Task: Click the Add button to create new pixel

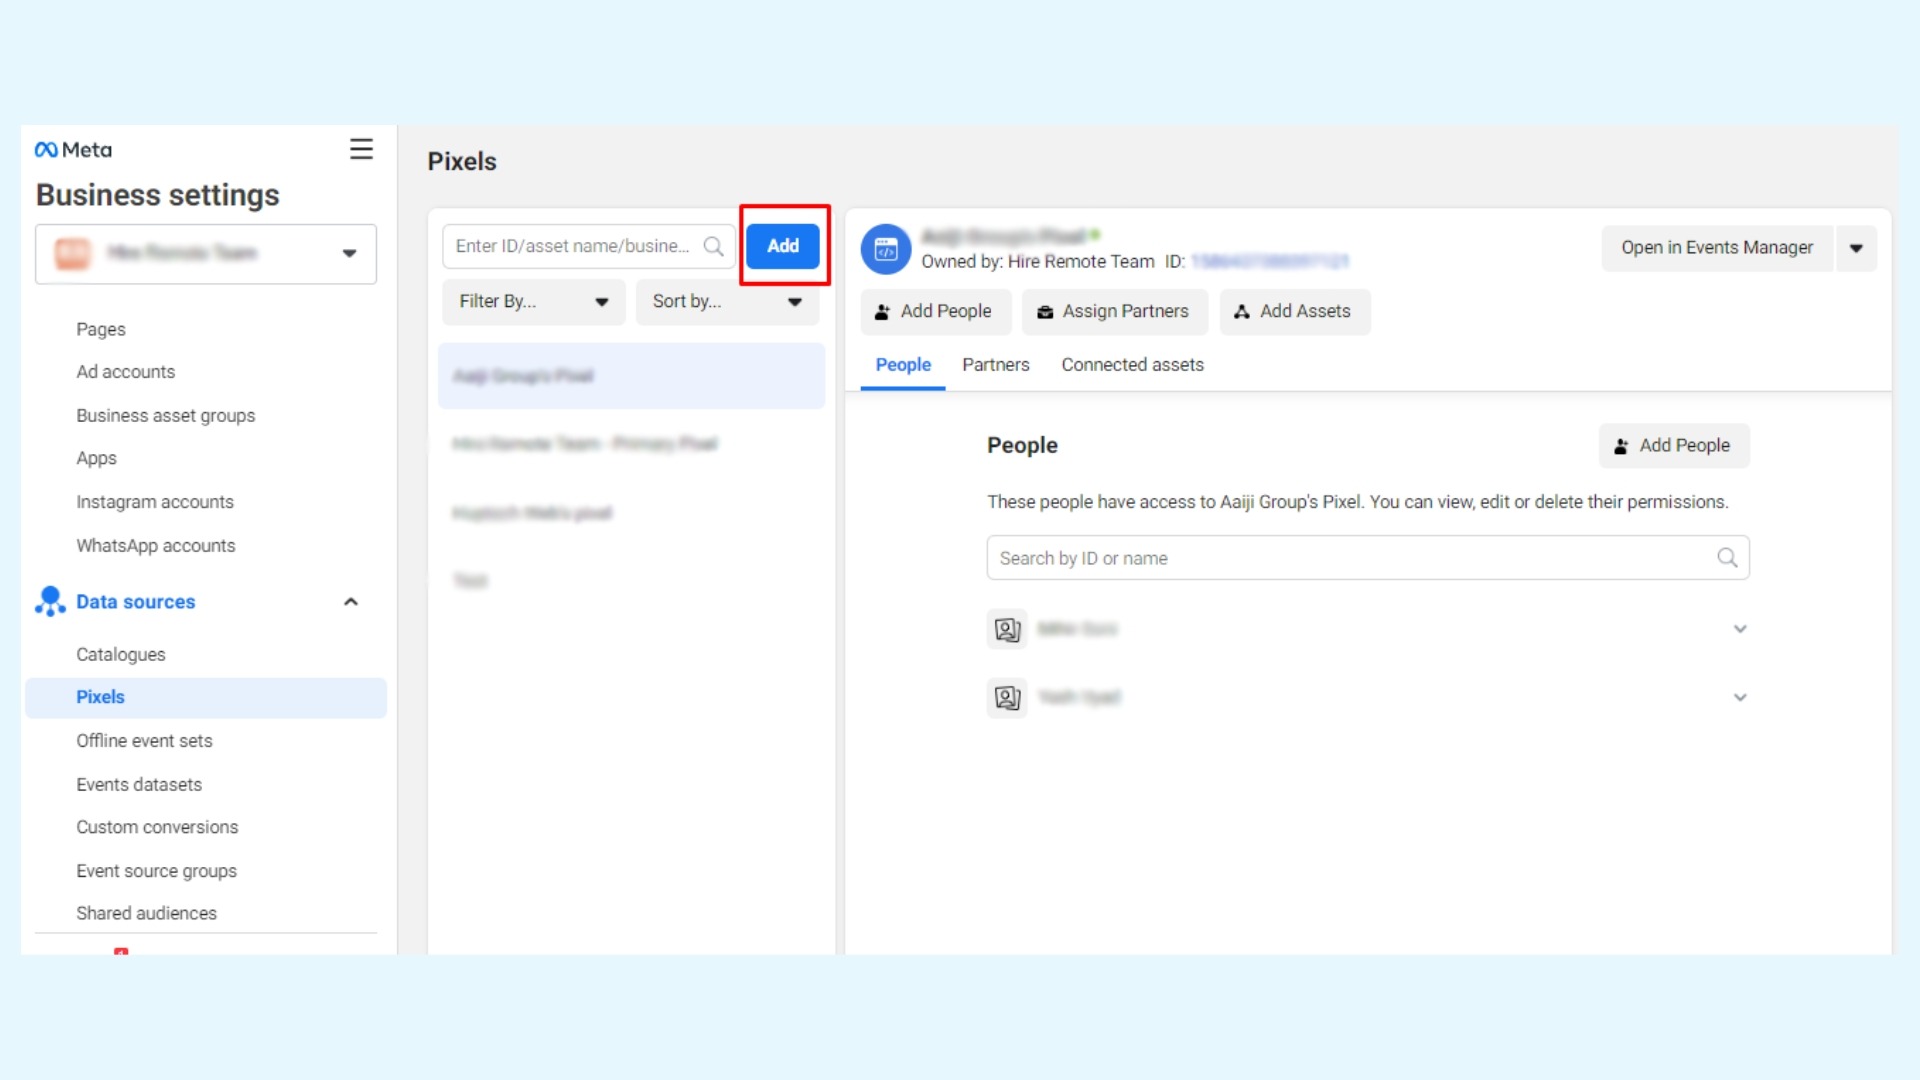Action: click(x=783, y=245)
